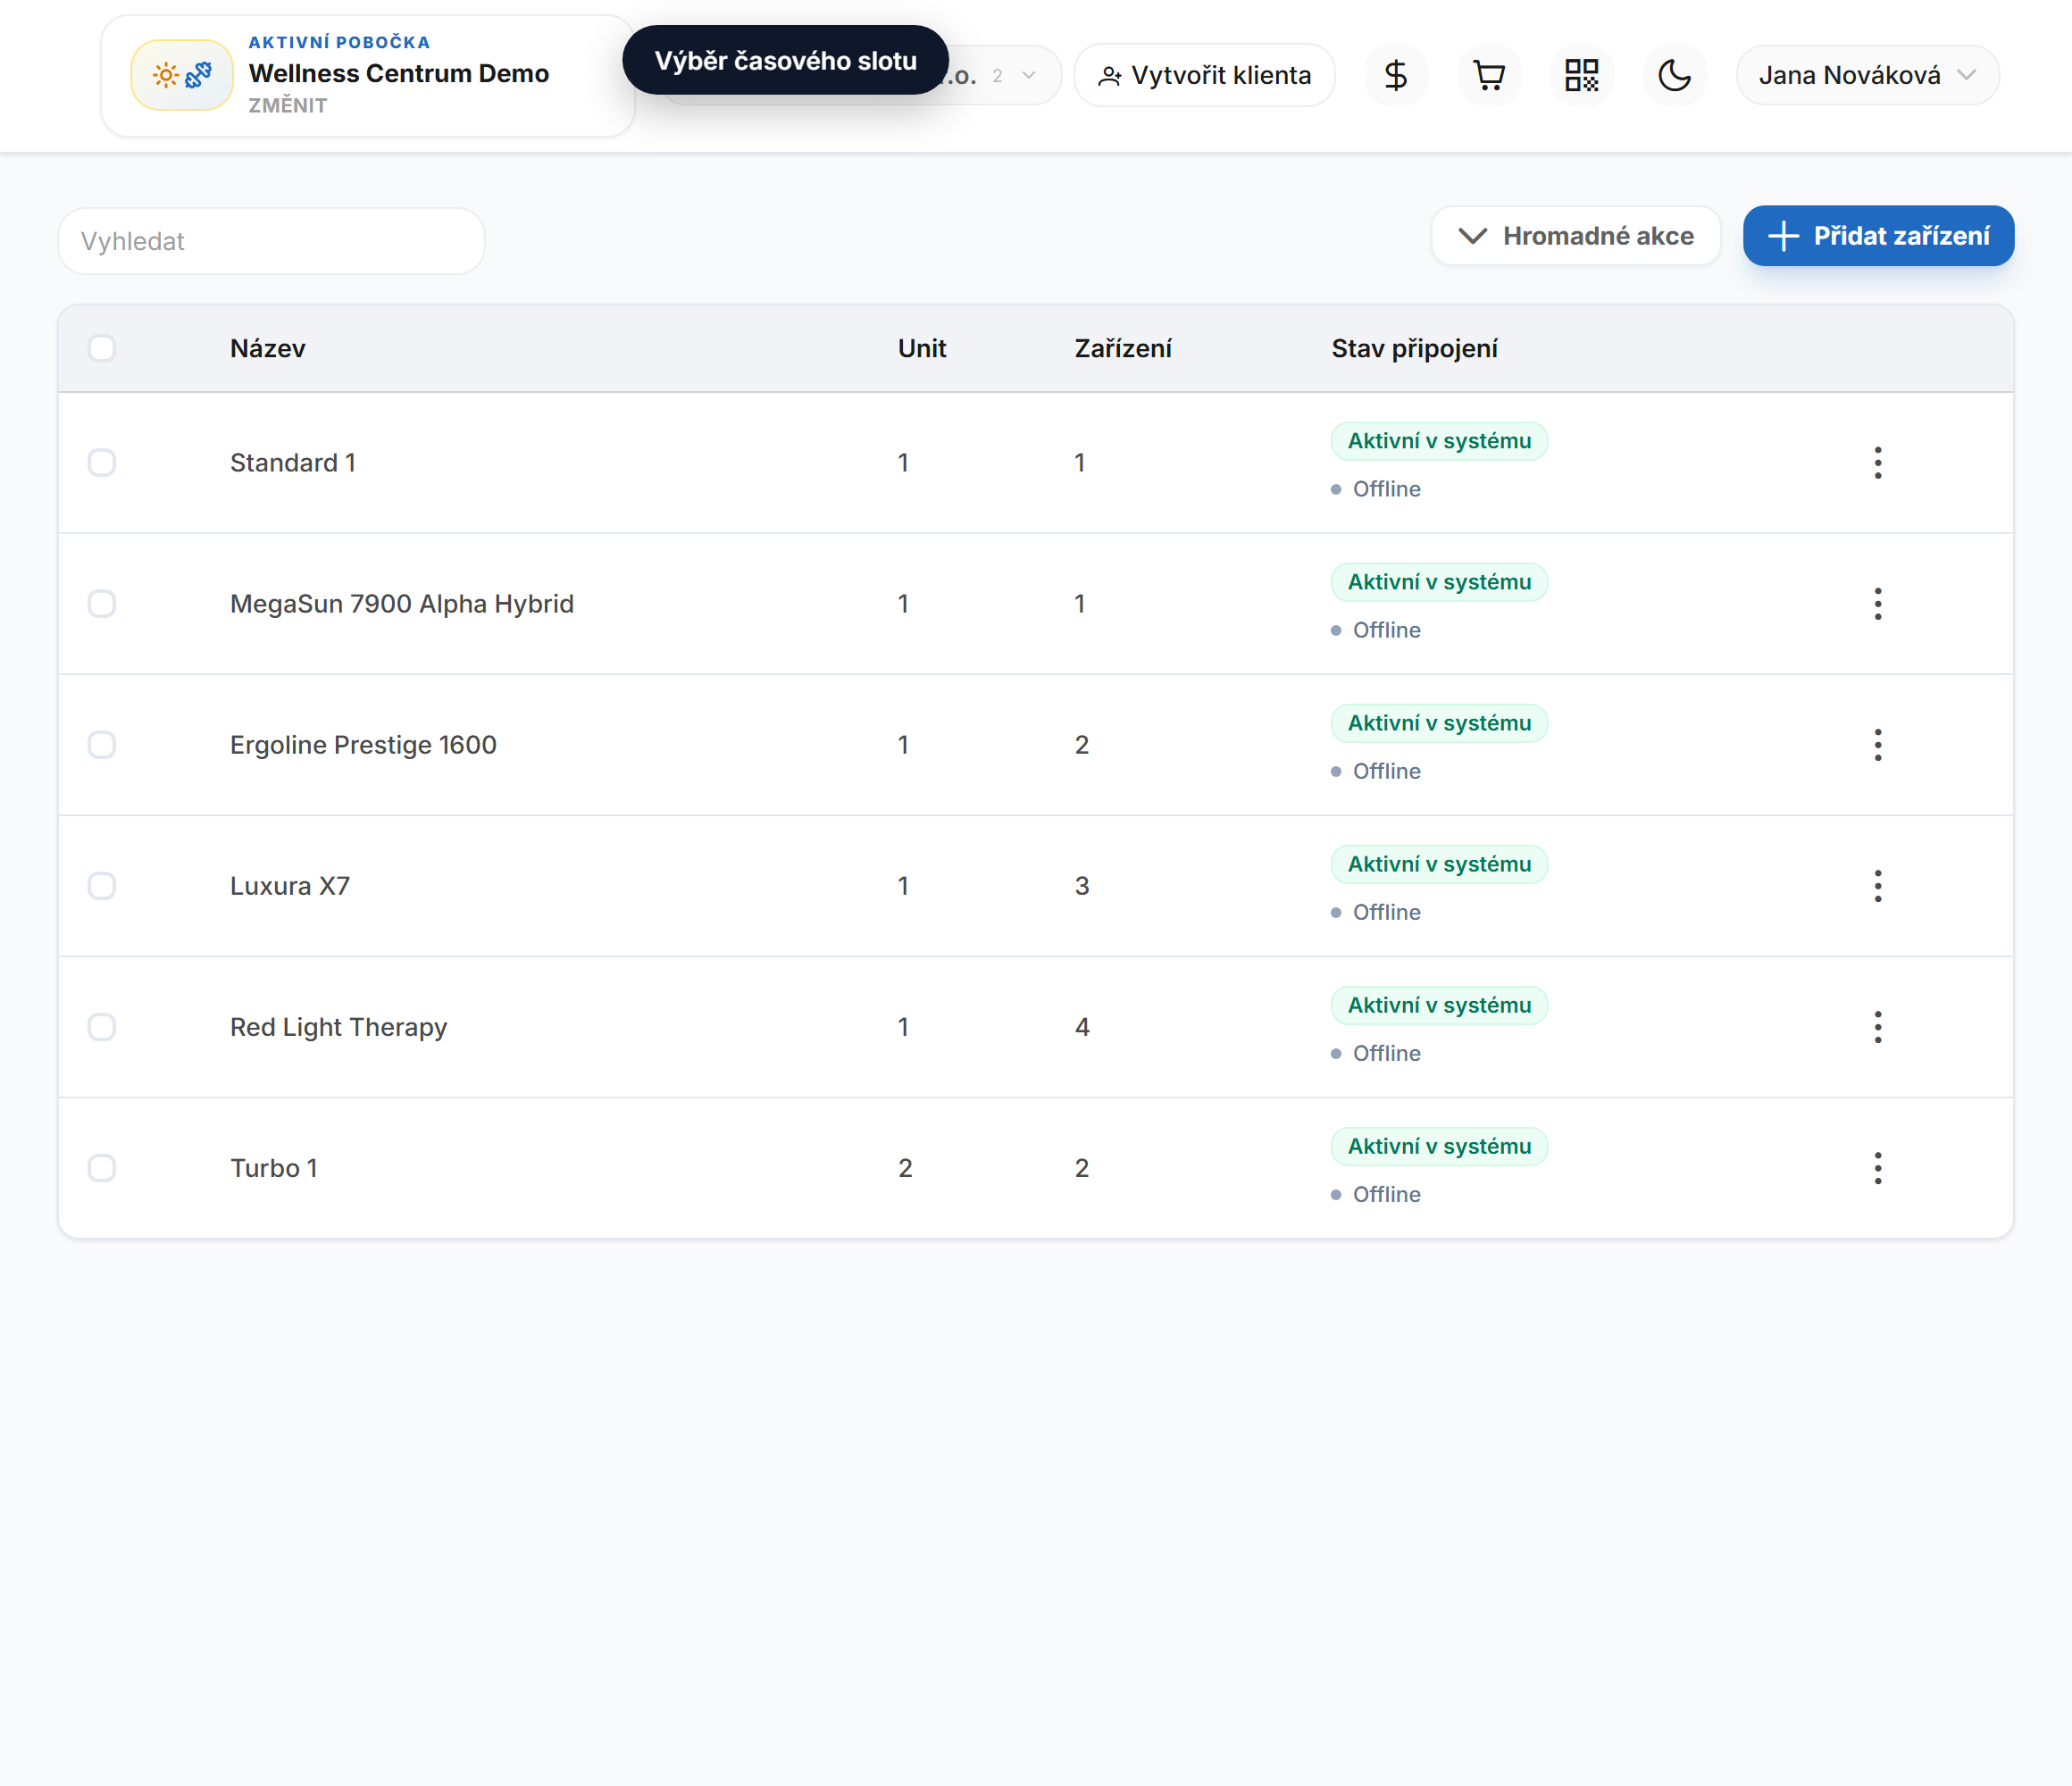Sort by the Název column header

[x=268, y=348]
